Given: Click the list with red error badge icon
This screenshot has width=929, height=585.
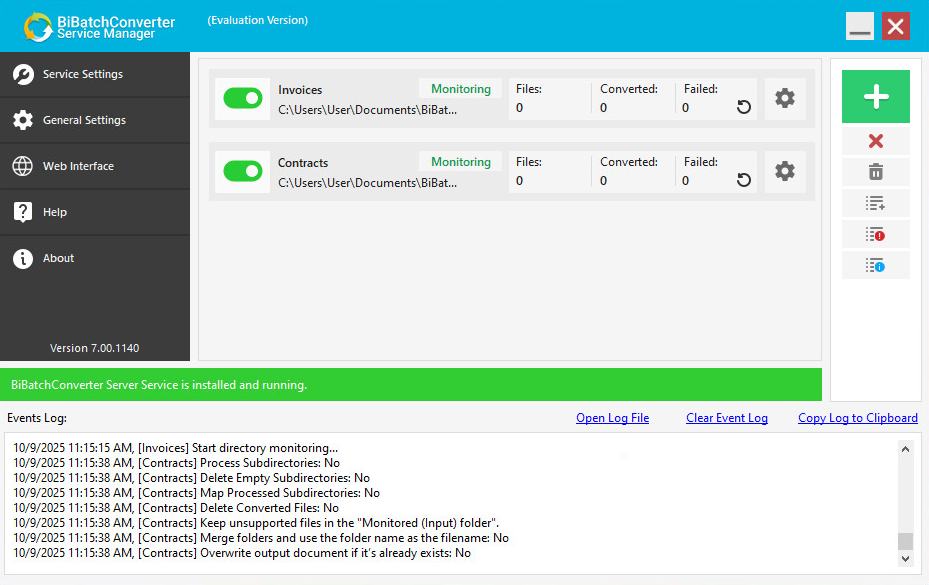Looking at the screenshot, I should click(x=875, y=234).
